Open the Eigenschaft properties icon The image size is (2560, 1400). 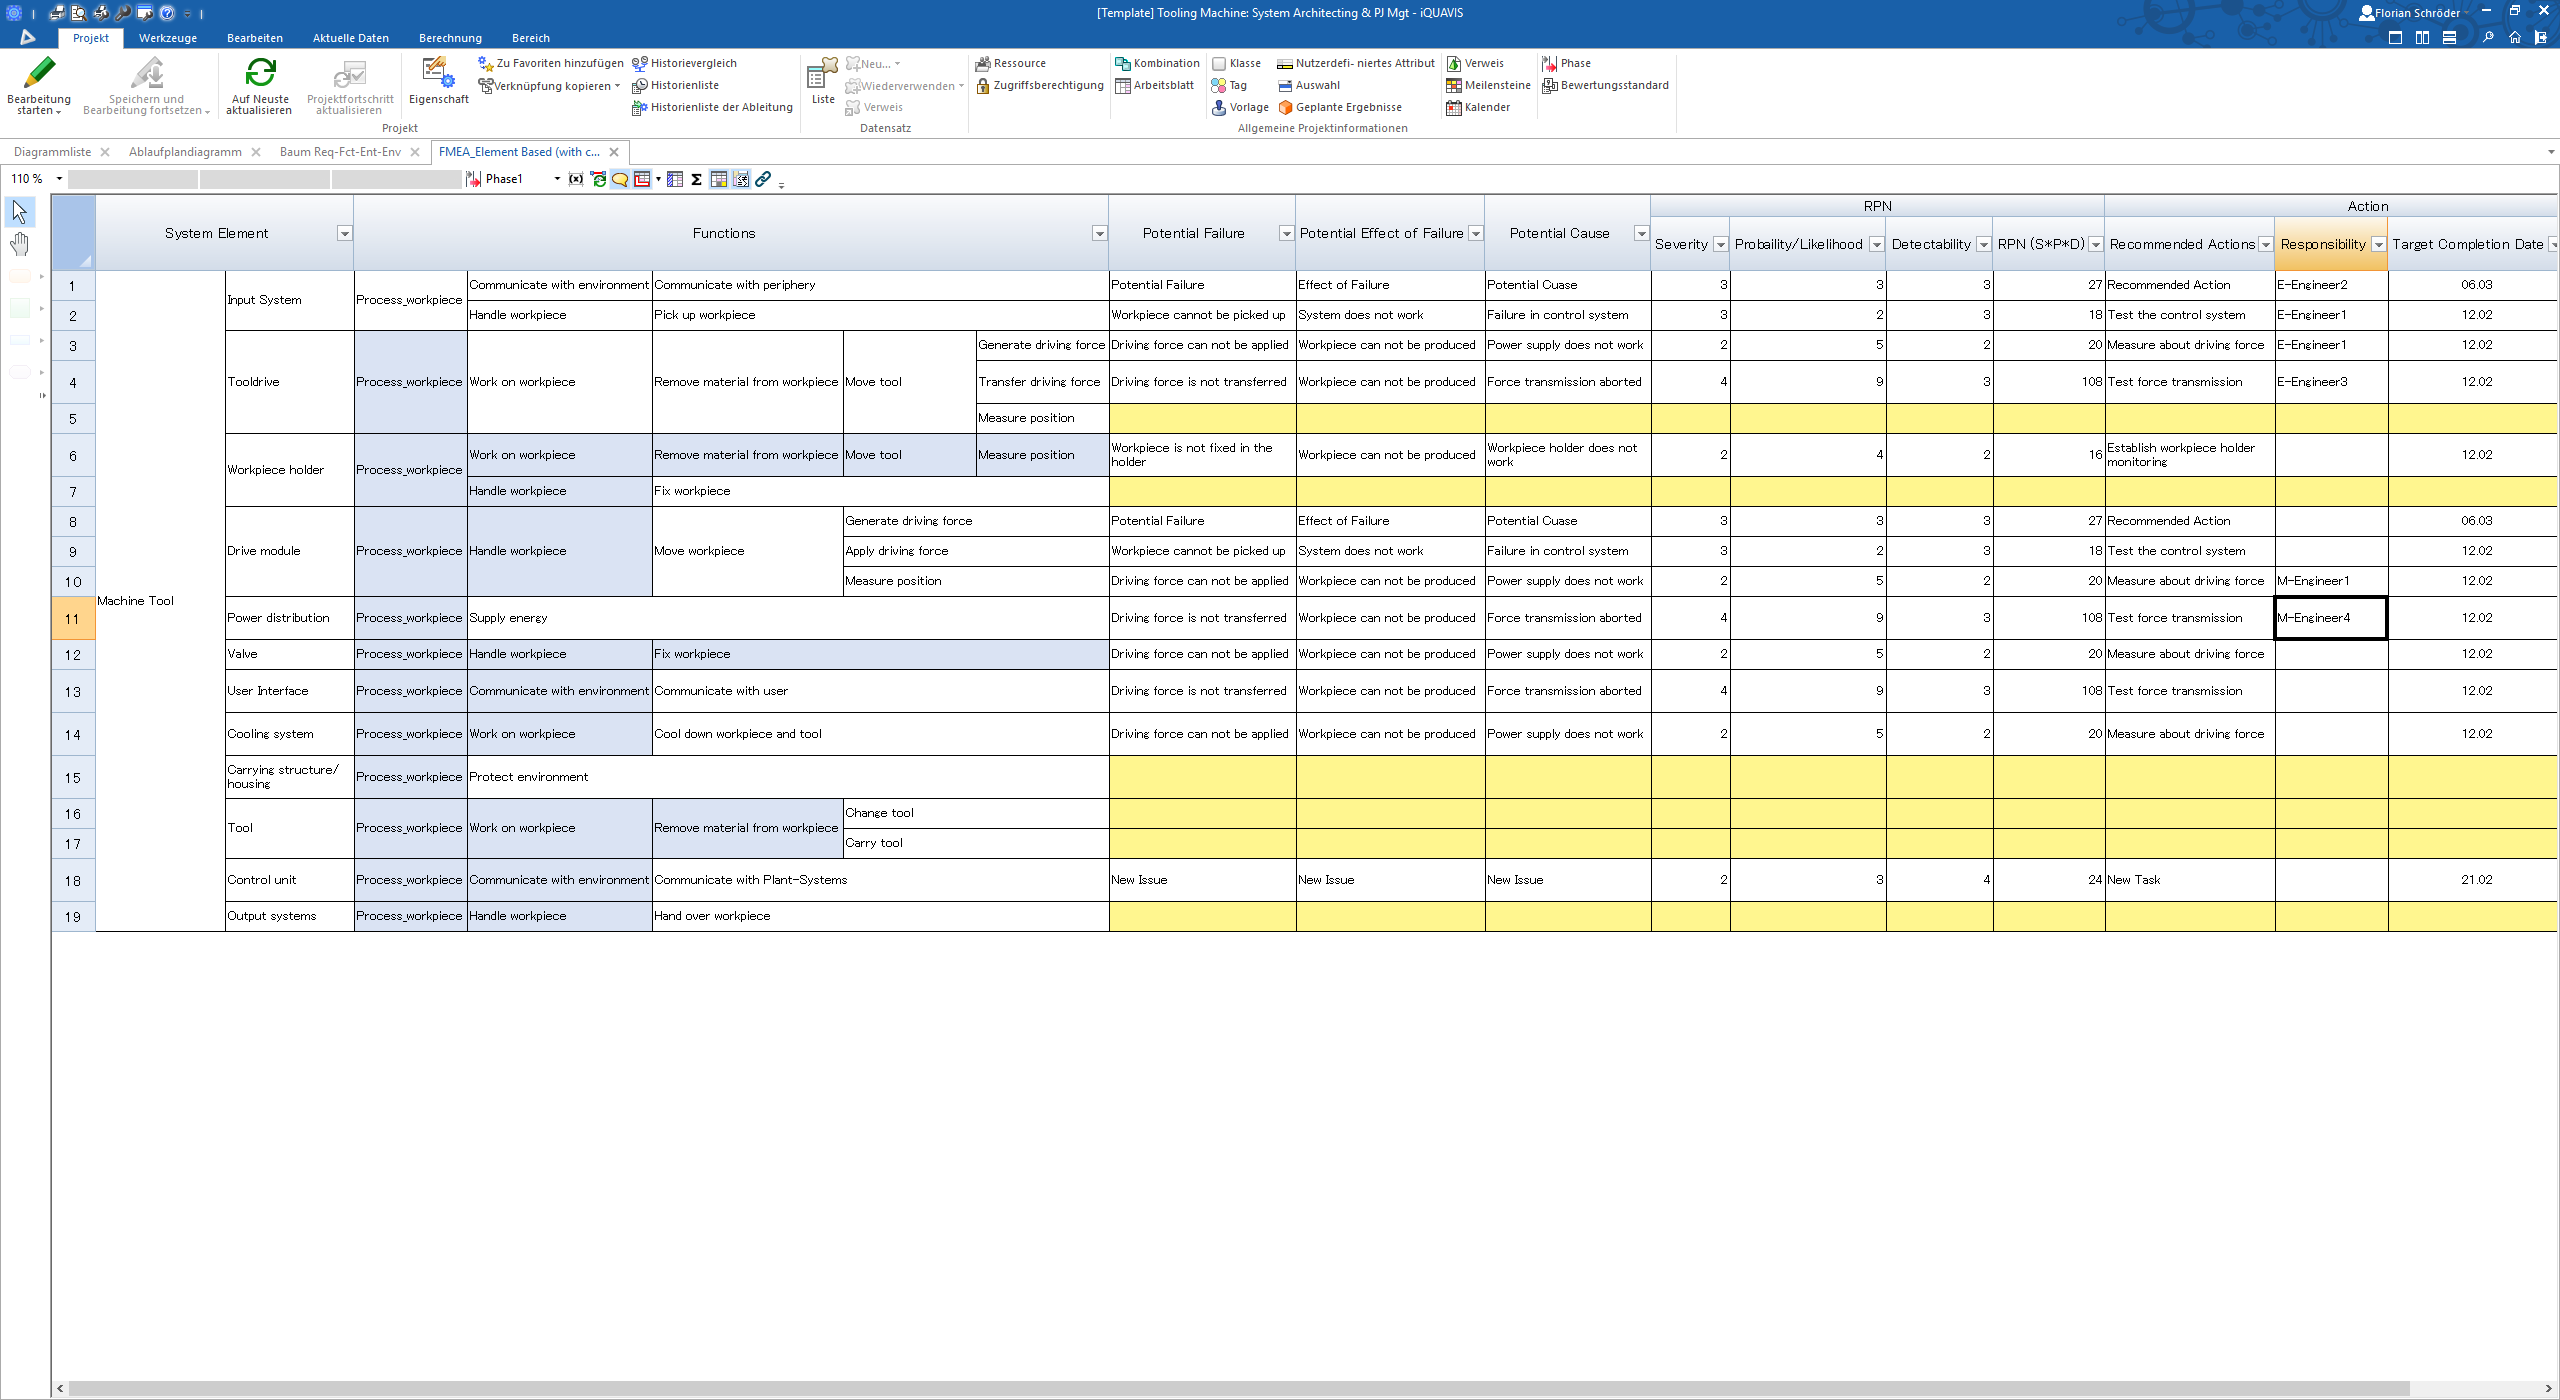[x=438, y=73]
